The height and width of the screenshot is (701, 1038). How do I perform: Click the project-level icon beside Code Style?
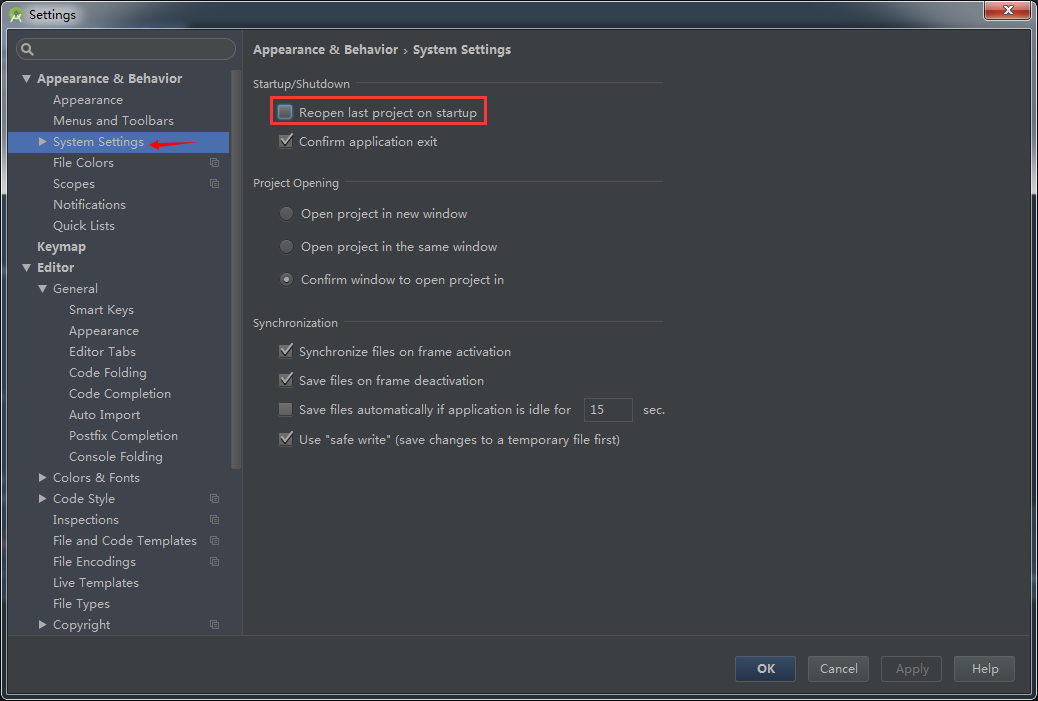pos(214,498)
